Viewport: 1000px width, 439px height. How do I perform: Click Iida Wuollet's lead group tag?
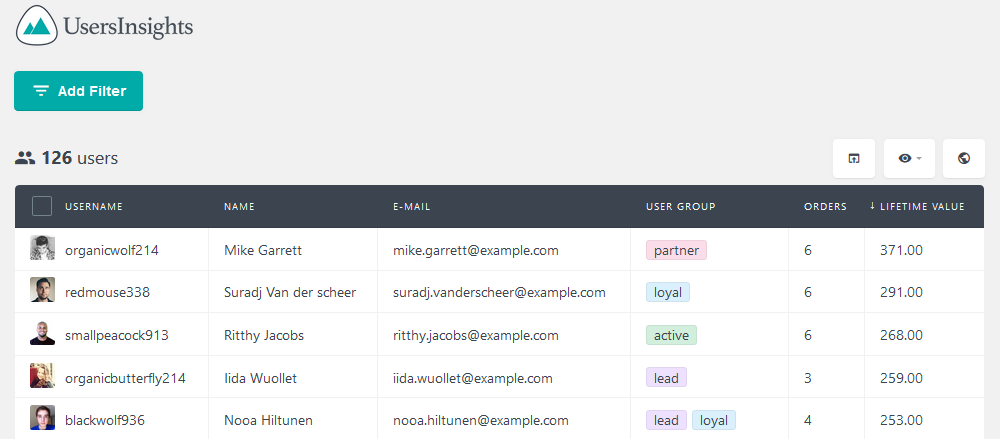click(666, 378)
